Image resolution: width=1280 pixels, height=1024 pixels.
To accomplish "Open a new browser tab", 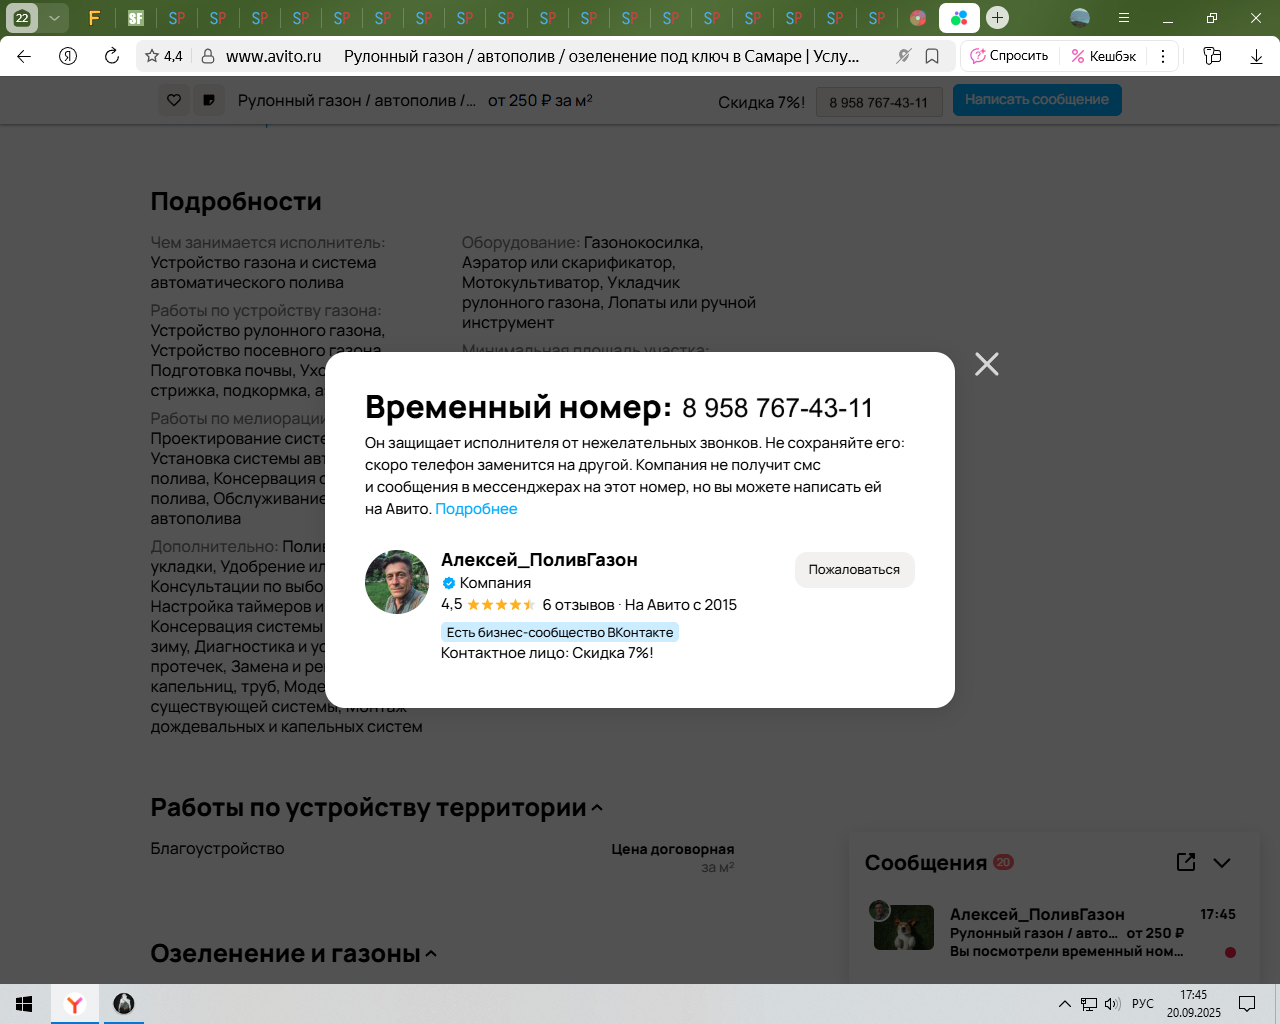I will pos(997,17).
